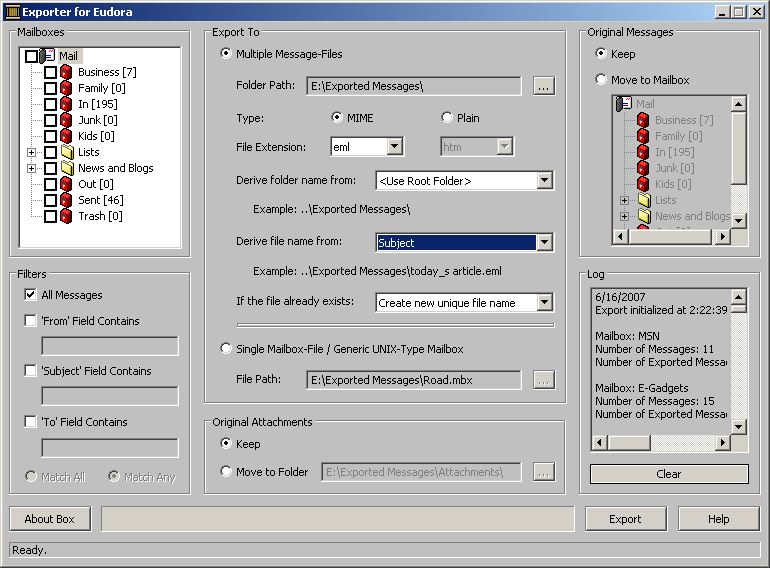Click the News and Blogs folder icon
The height and width of the screenshot is (568, 770).
67,168
